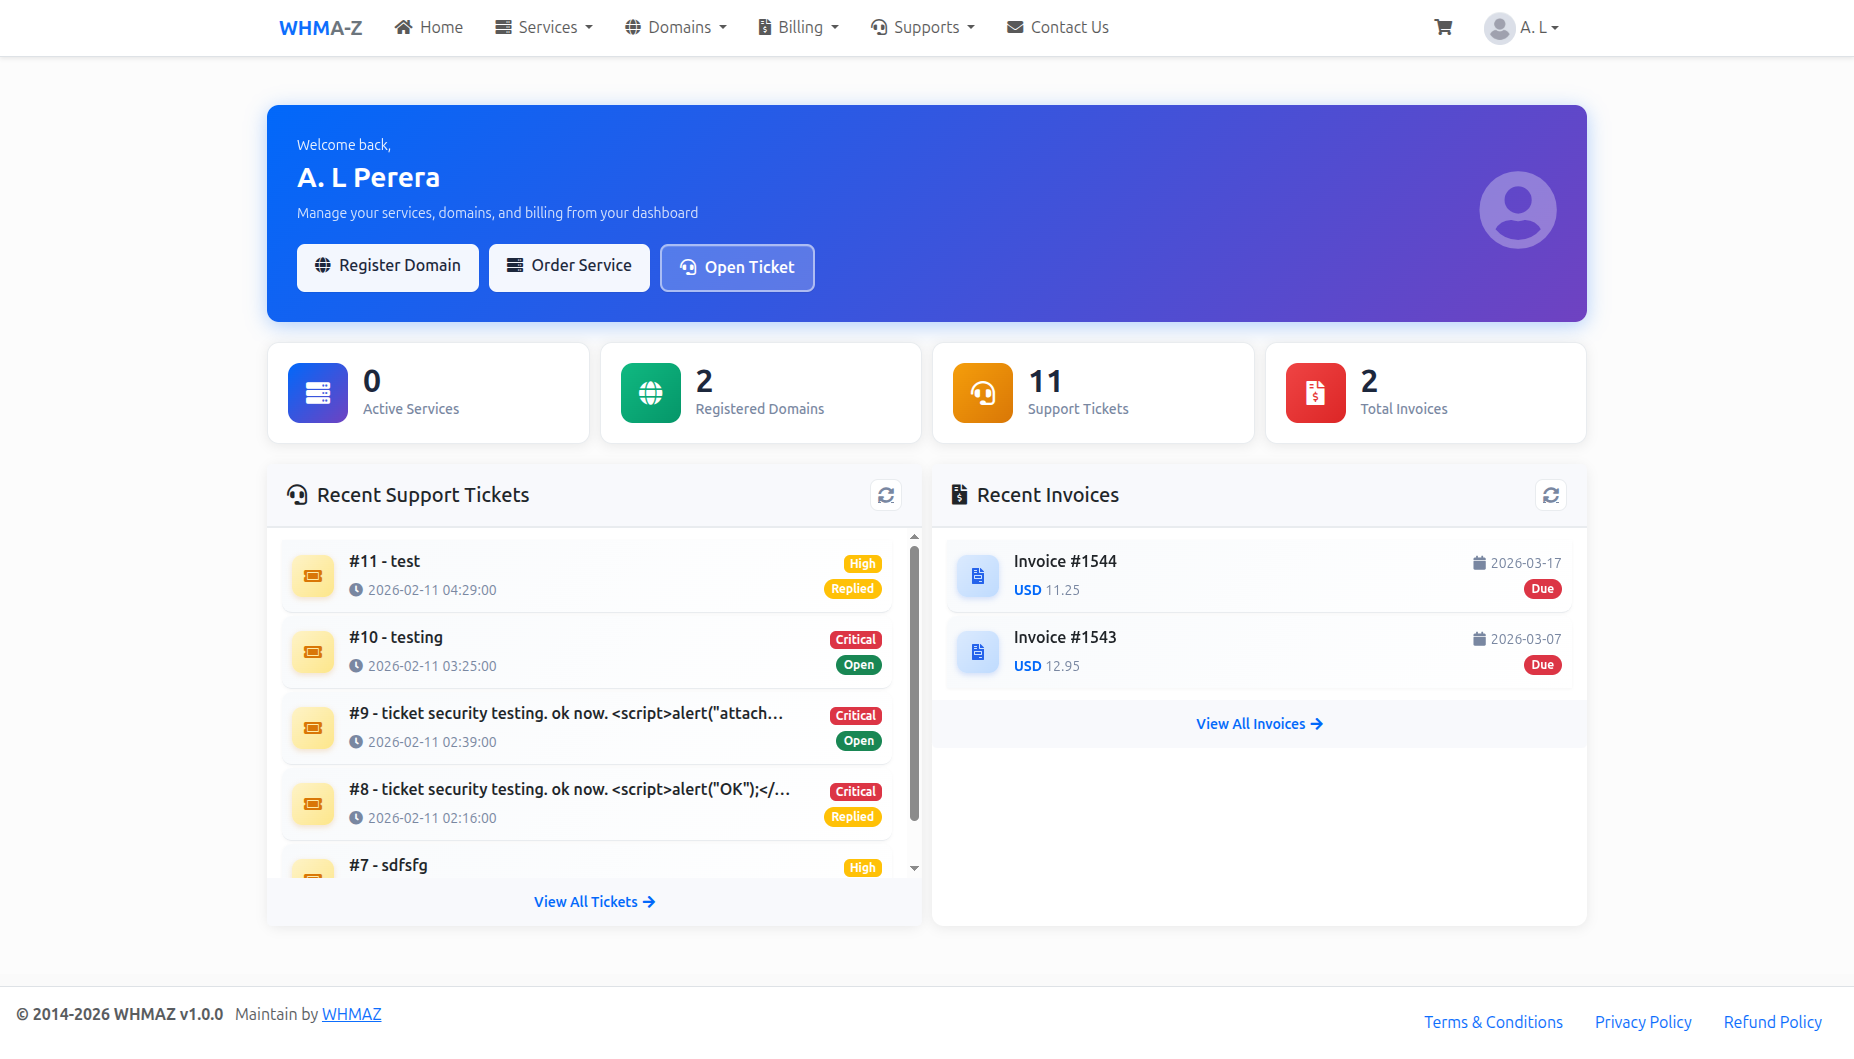Open the Services dropdown menu
The height and width of the screenshot is (1059, 1854).
tap(543, 27)
